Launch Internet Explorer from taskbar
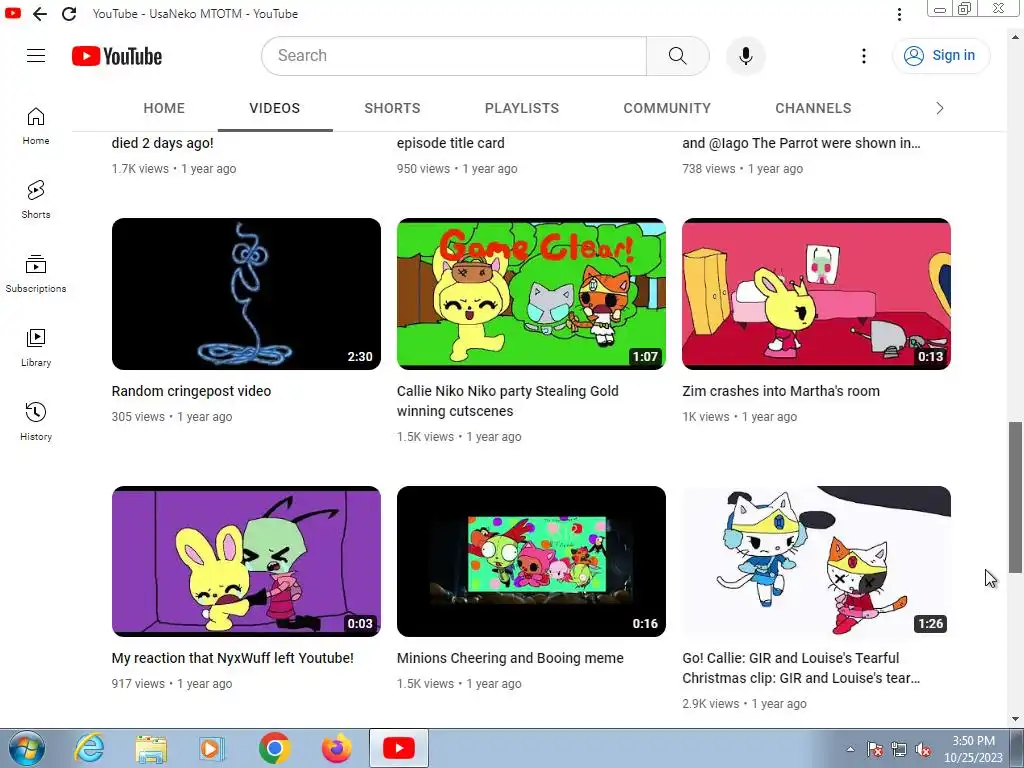 (89, 748)
